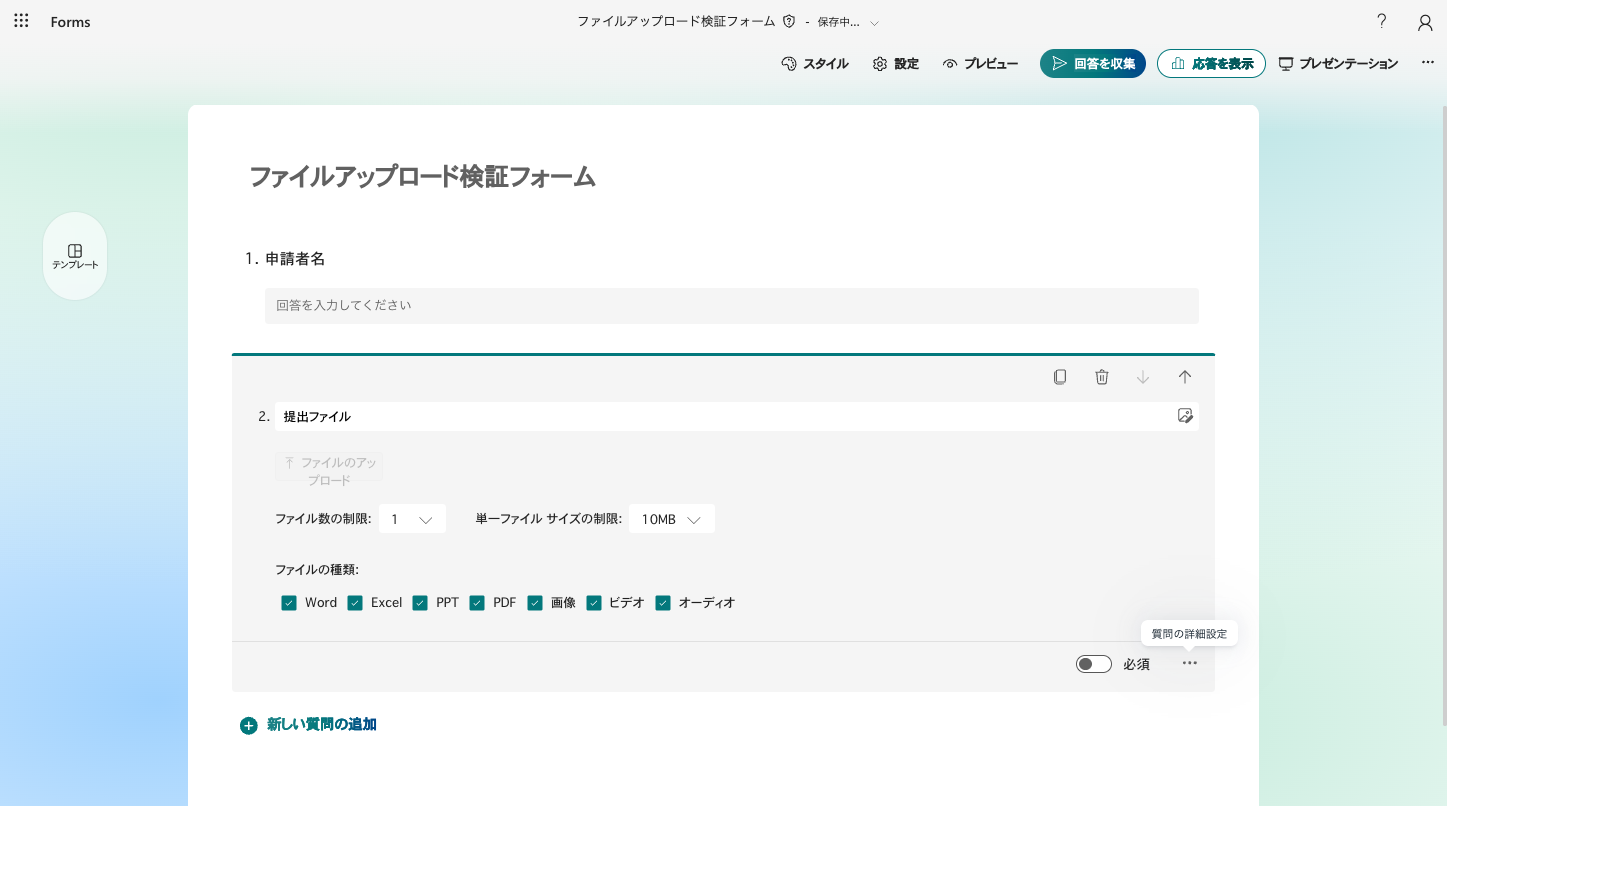Open the スタイル style menu
Screen dimensions: 1607x895
click(x=814, y=63)
